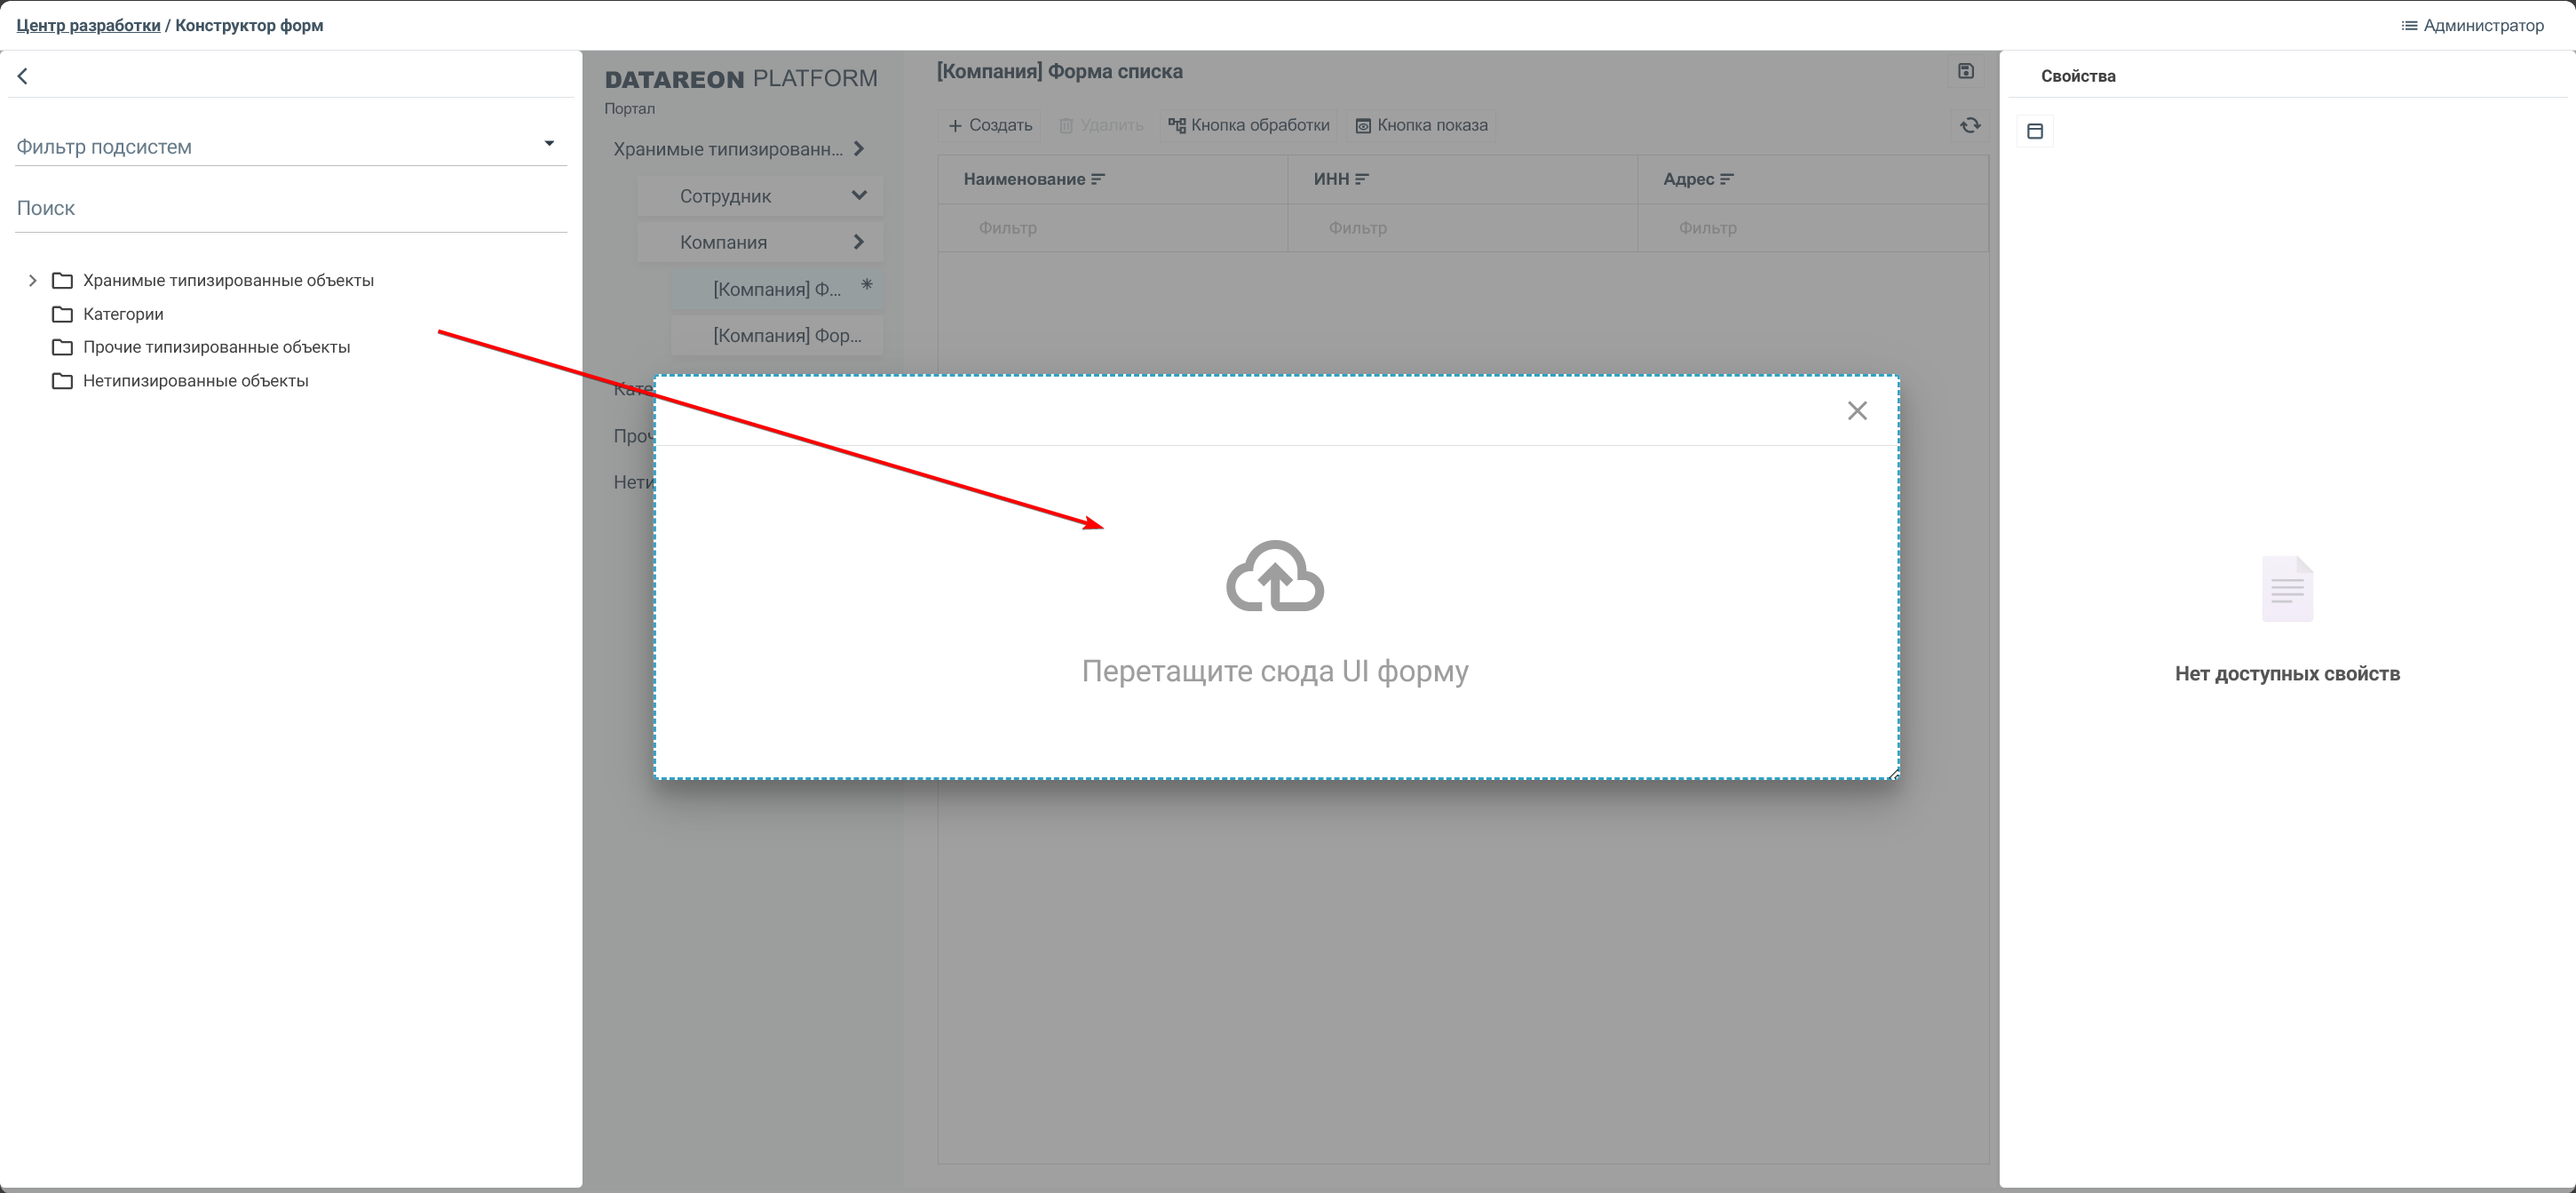Open the Администратор user menu

coord(2473,25)
